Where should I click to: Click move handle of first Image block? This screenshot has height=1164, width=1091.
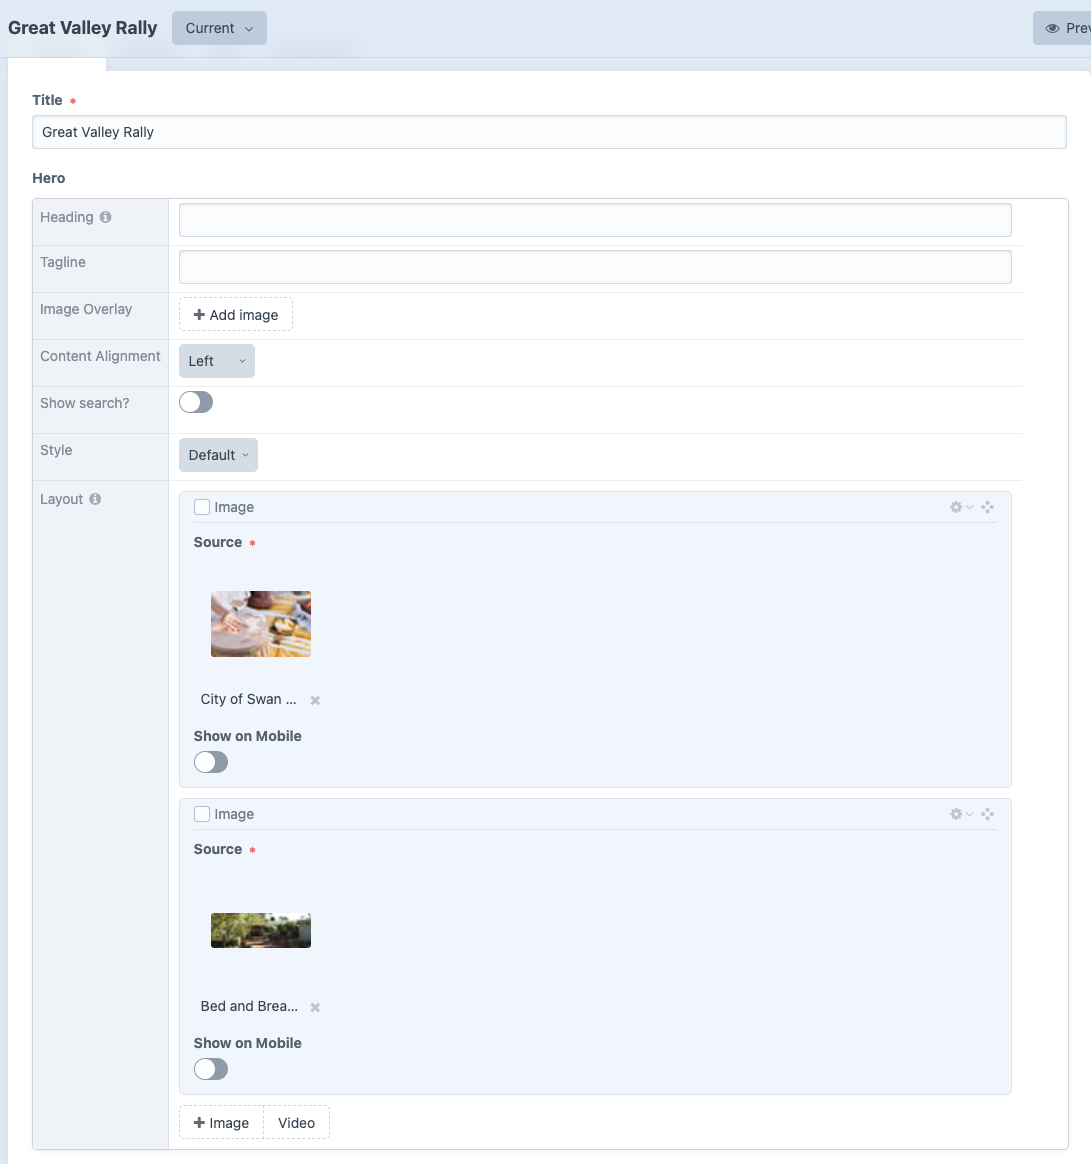point(987,507)
